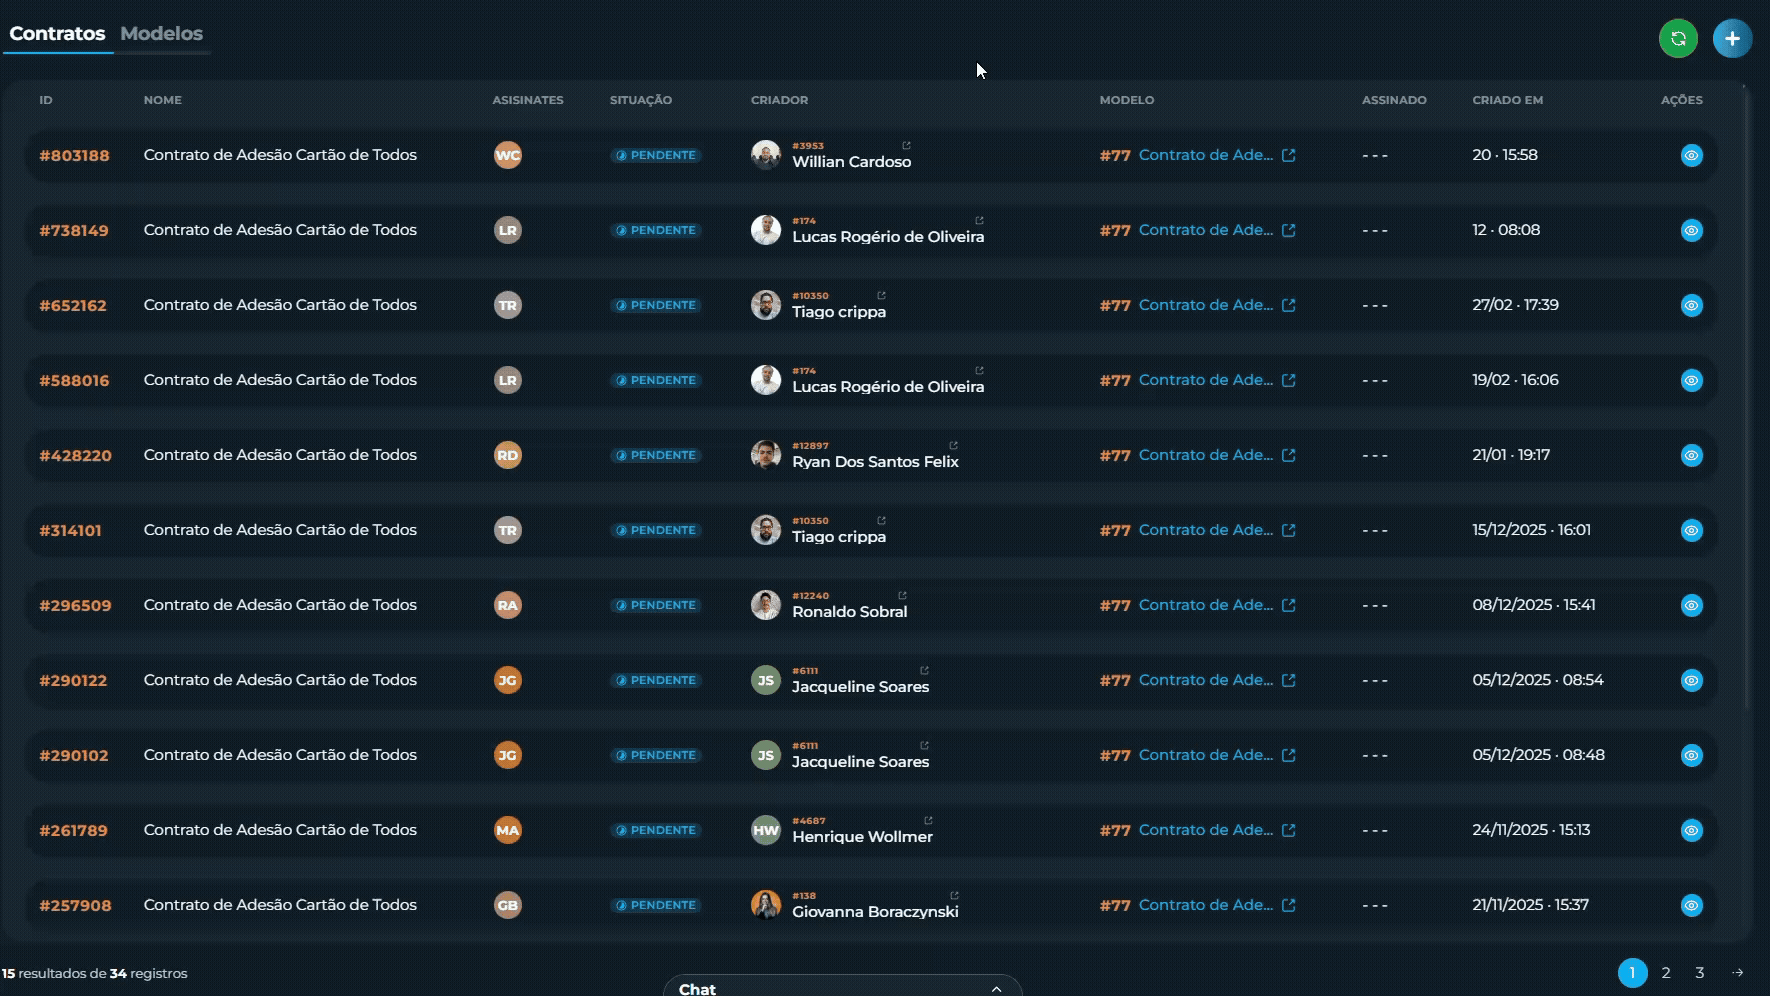Open model external link icon in row #588016
This screenshot has height=996, width=1770.
[1288, 380]
